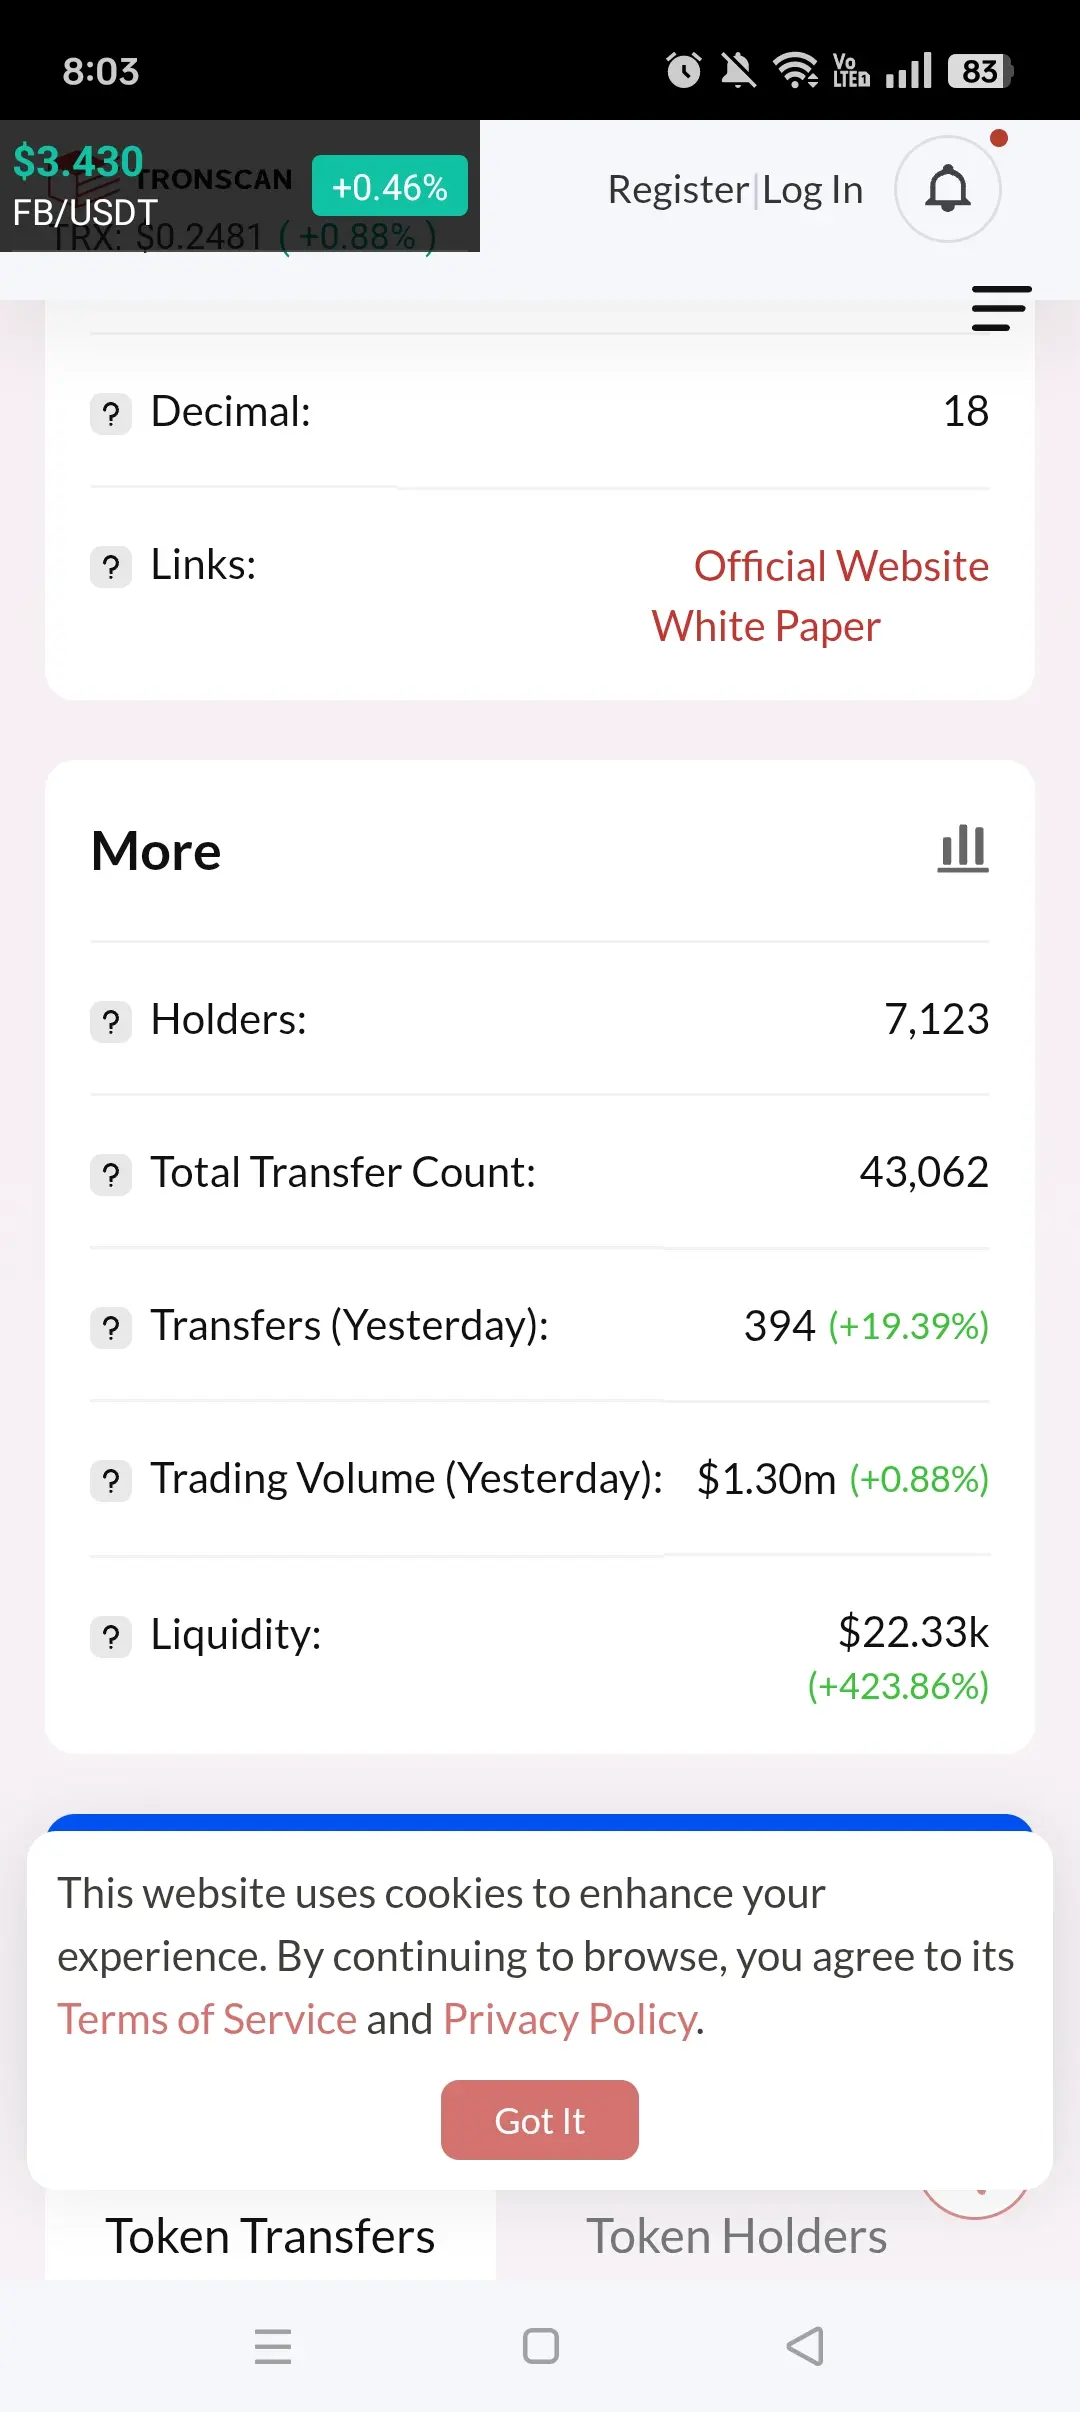
Task: Go to Register page
Action: coord(678,189)
